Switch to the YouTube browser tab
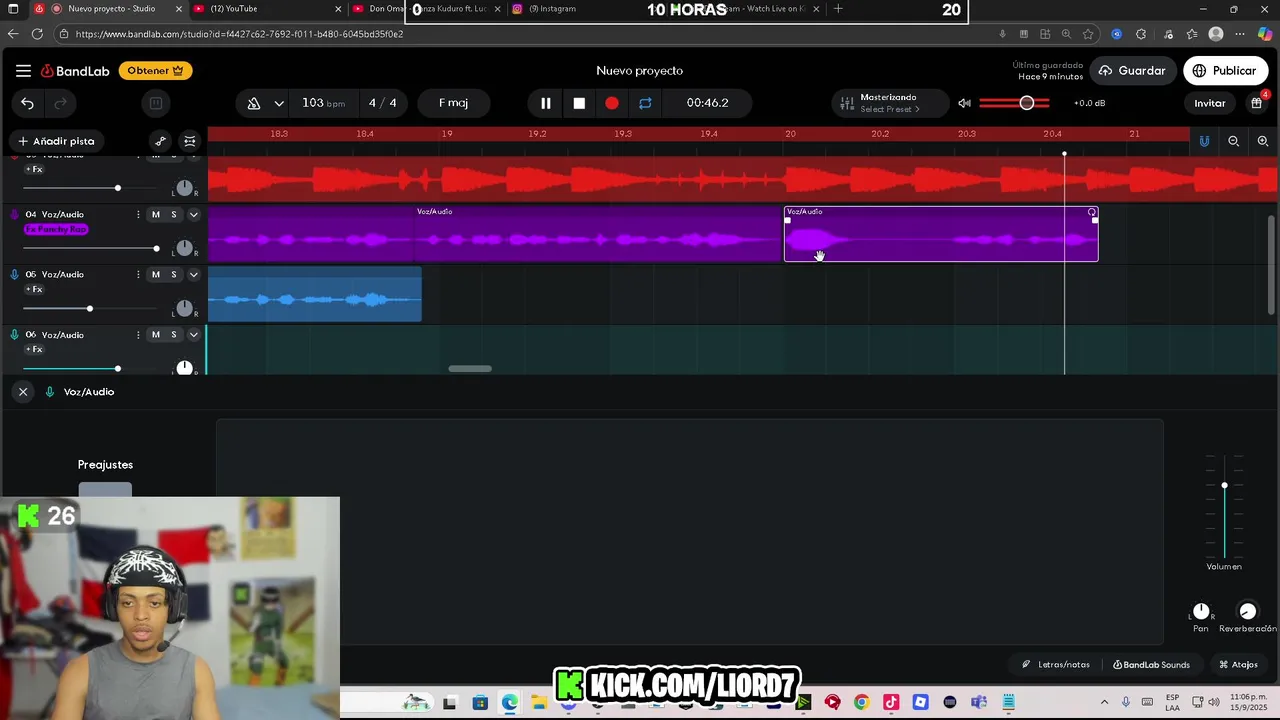 (x=265, y=9)
